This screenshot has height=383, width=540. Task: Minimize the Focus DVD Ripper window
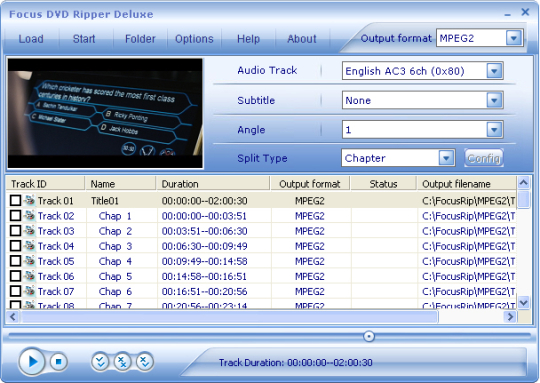508,14
